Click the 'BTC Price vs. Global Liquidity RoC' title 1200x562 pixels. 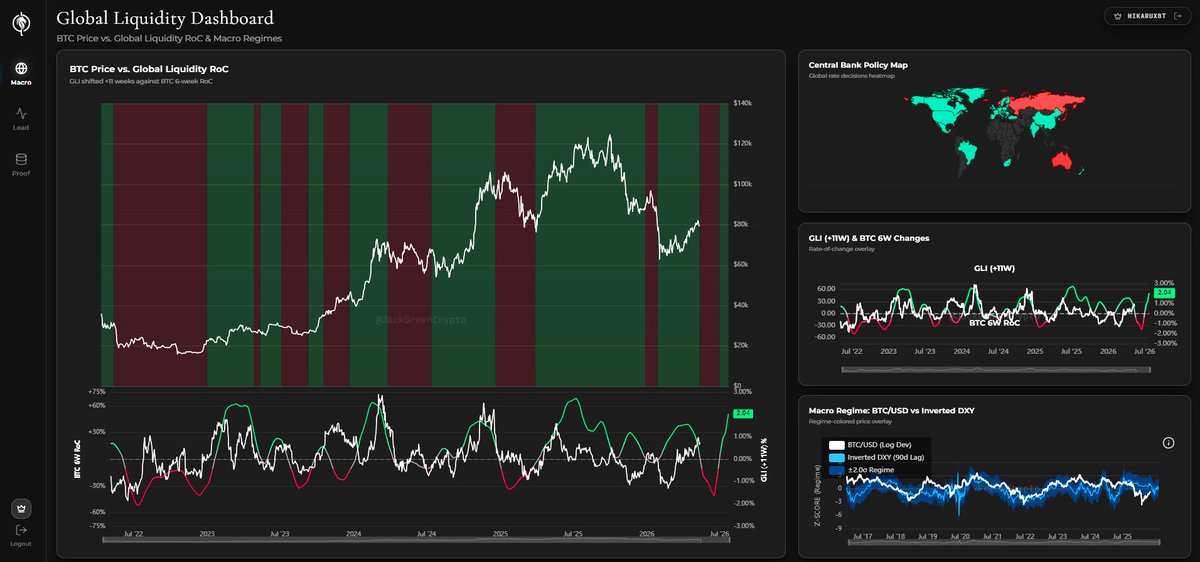point(149,68)
